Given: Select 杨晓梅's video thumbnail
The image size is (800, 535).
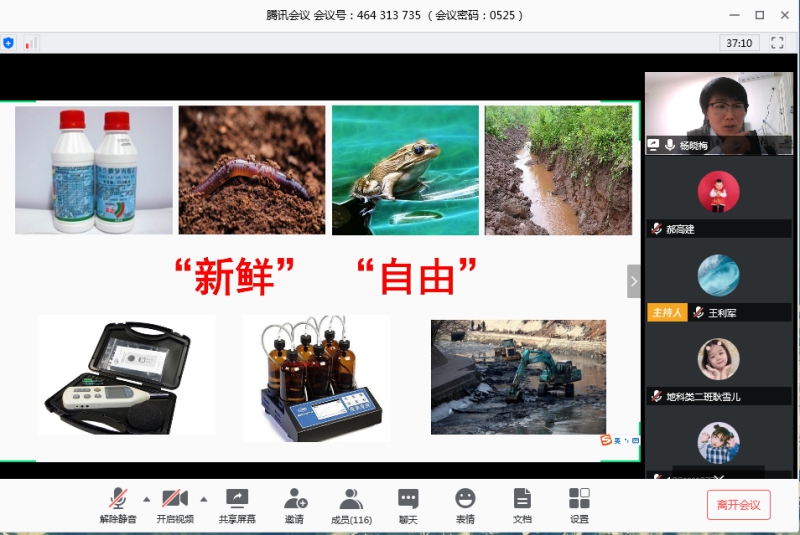Looking at the screenshot, I should coord(718,112).
